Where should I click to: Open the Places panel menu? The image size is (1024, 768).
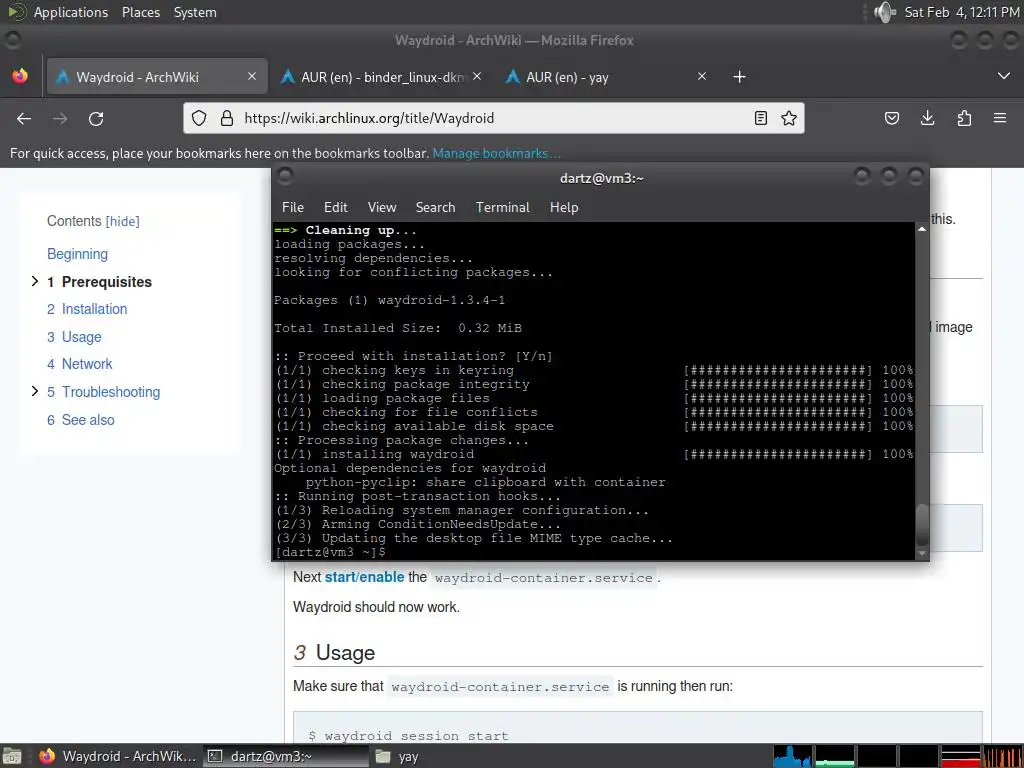coord(141,12)
